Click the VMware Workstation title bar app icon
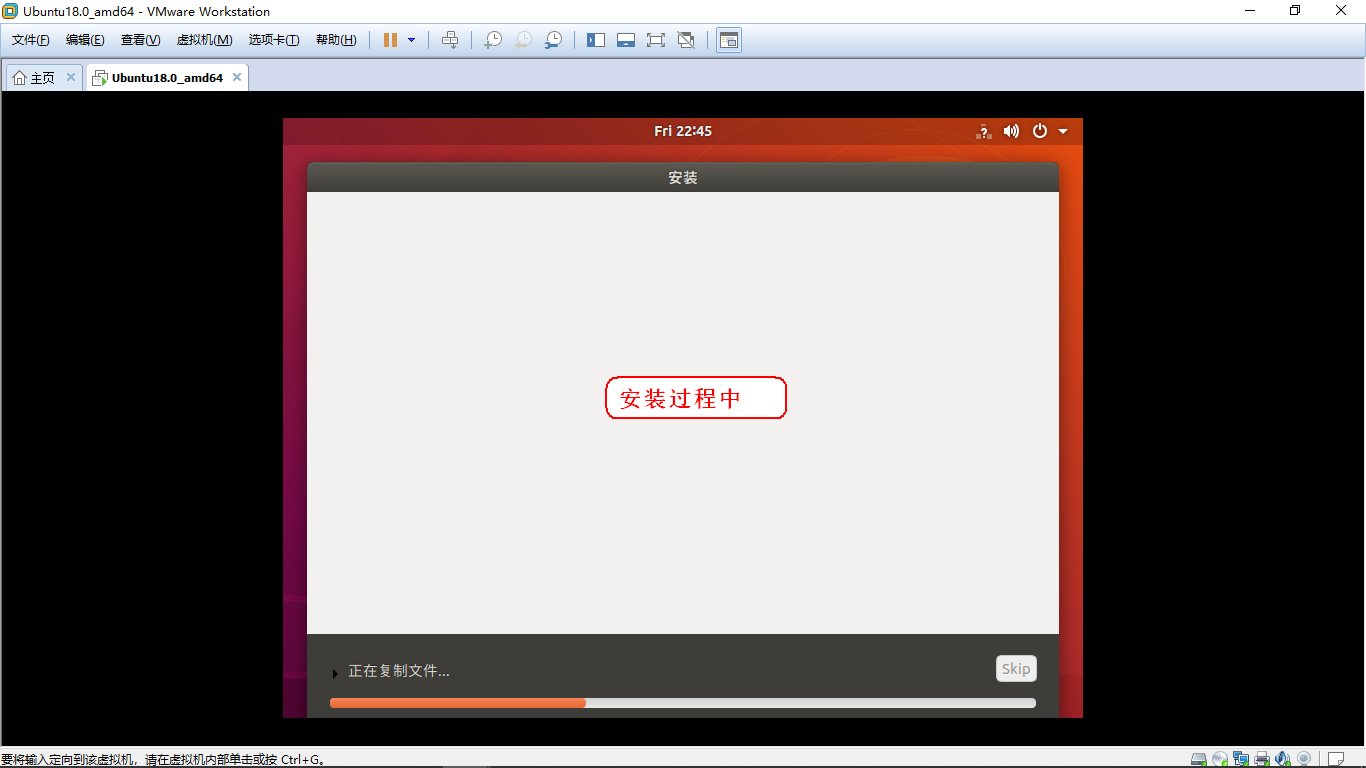This screenshot has height=768, width=1366. tap(11, 11)
